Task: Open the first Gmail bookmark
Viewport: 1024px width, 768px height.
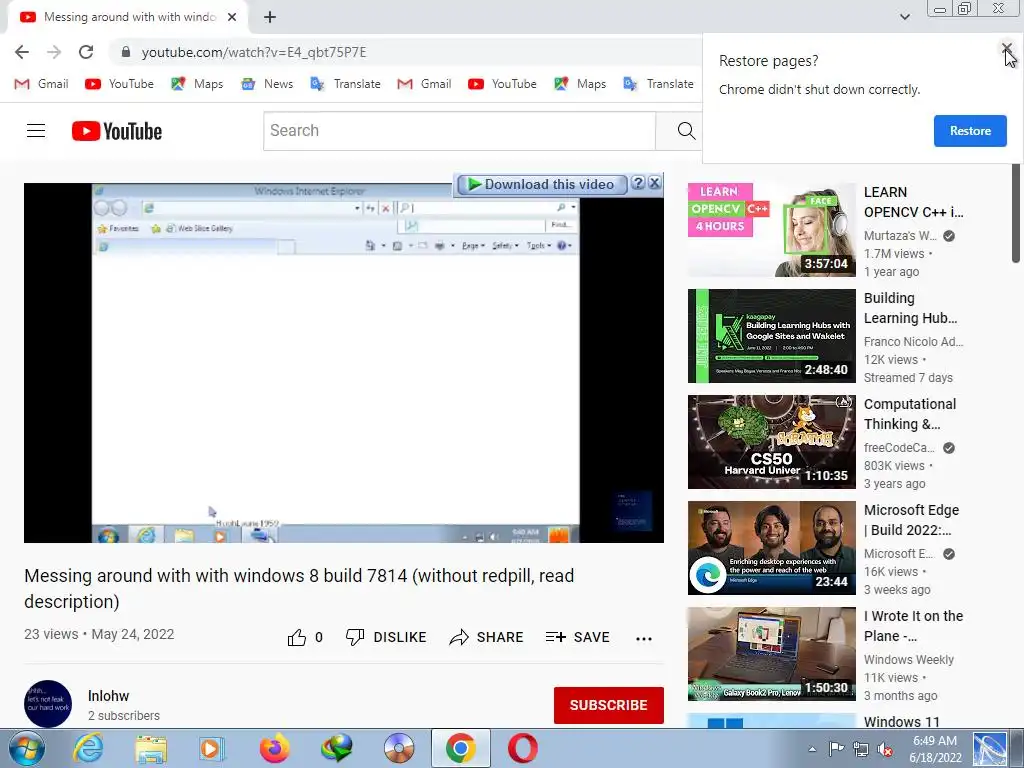Action: [x=41, y=84]
